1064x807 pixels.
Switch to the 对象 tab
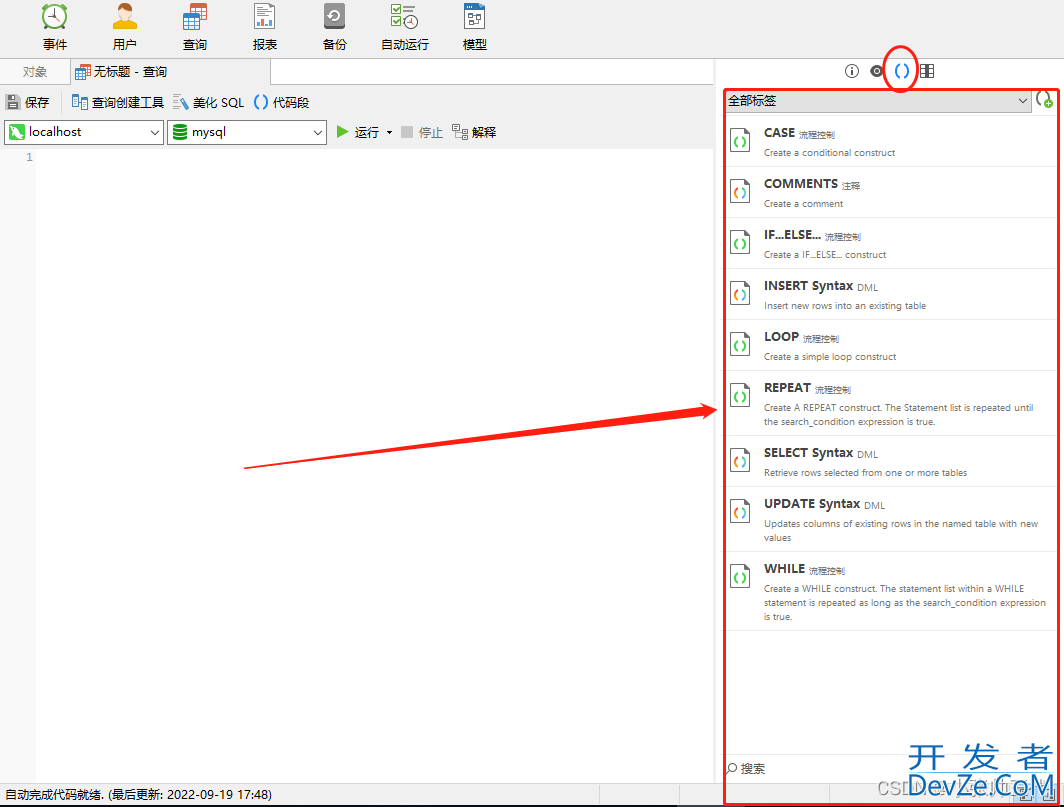[x=35, y=72]
